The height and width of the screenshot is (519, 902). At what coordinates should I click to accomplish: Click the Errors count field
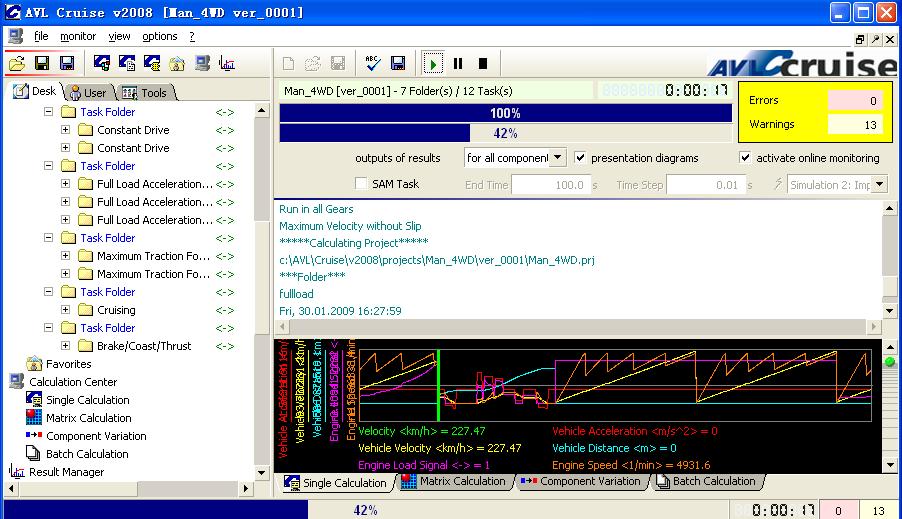click(x=854, y=101)
